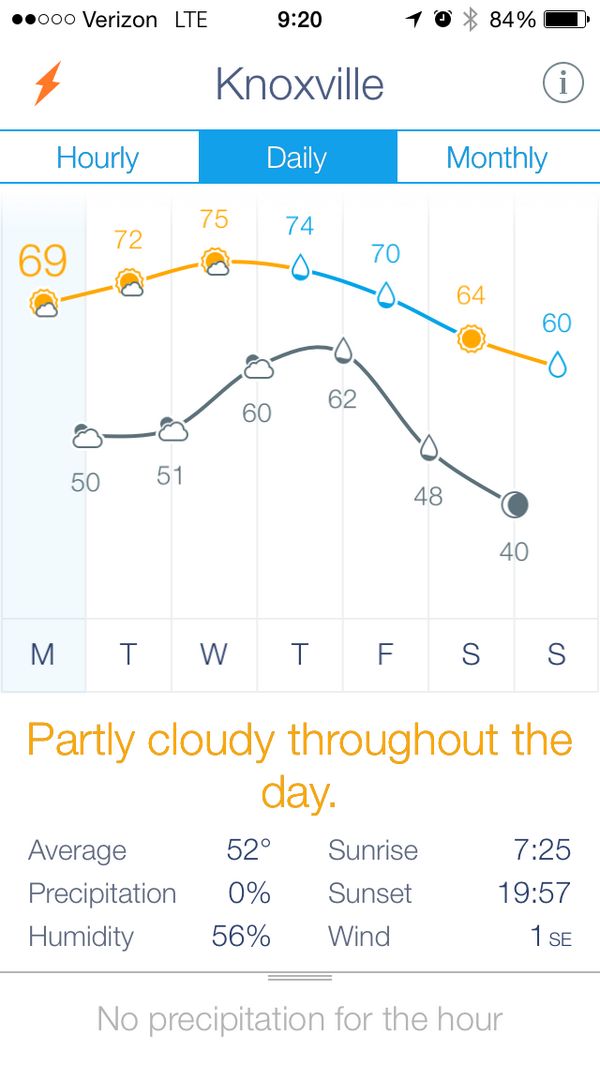Select the Daily tab
Viewport: 600px width, 1065px height.
pyautogui.click(x=297, y=158)
